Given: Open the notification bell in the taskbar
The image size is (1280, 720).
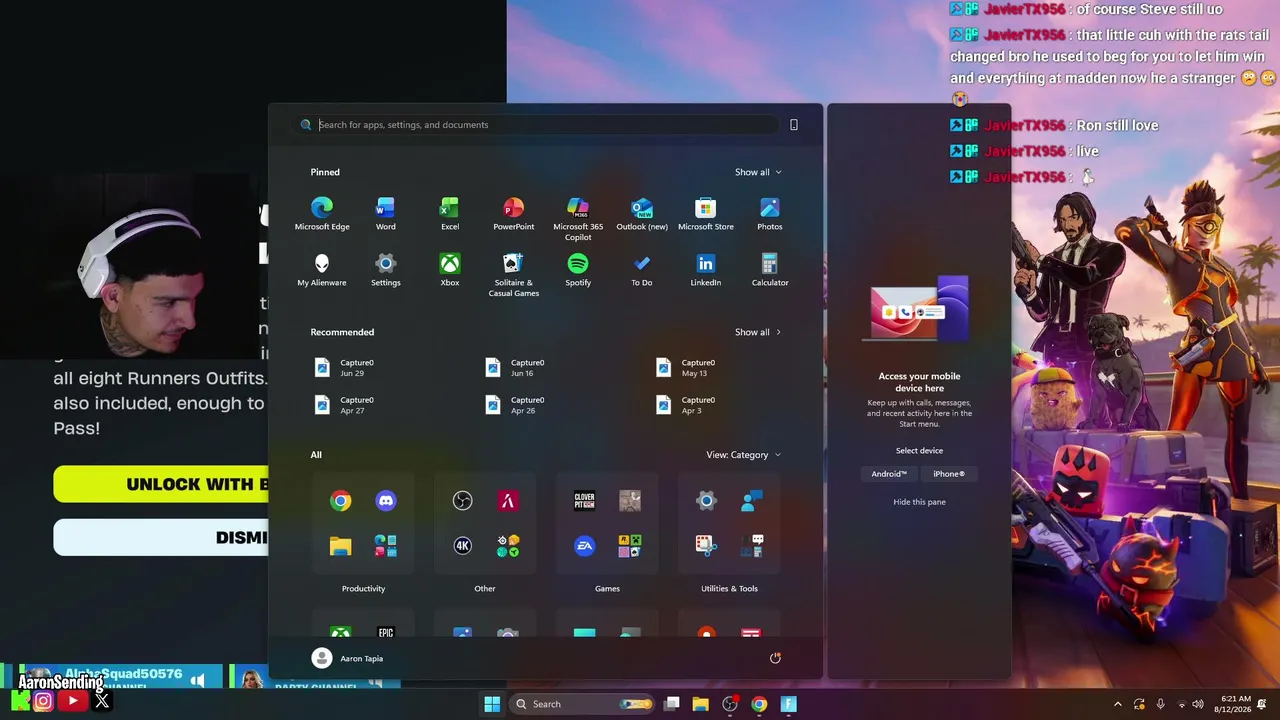Looking at the screenshot, I should [x=1262, y=704].
